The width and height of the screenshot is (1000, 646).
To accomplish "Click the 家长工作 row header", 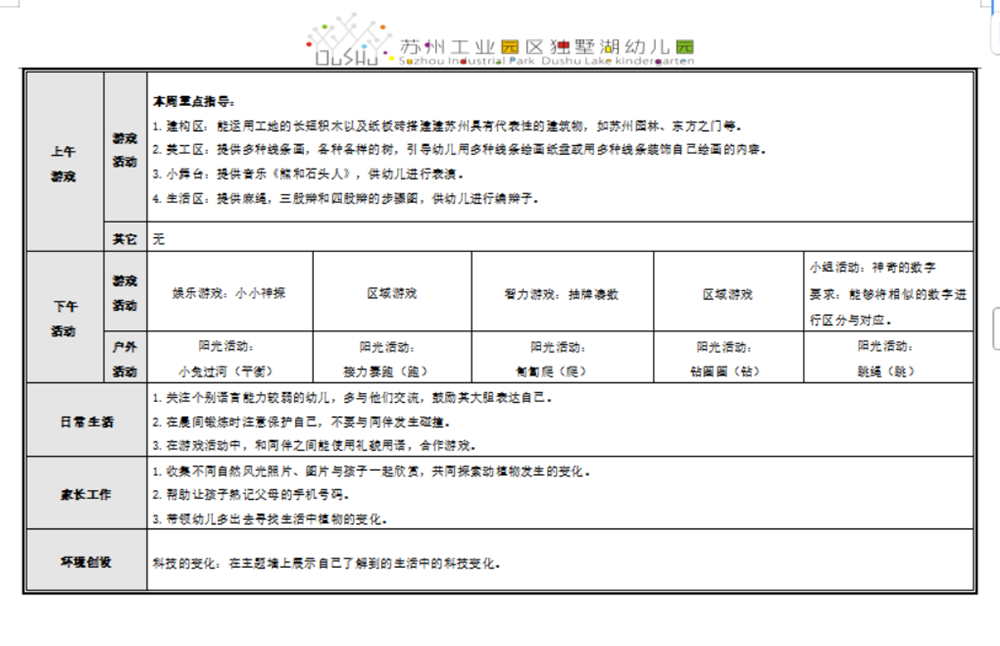I will pos(85,494).
